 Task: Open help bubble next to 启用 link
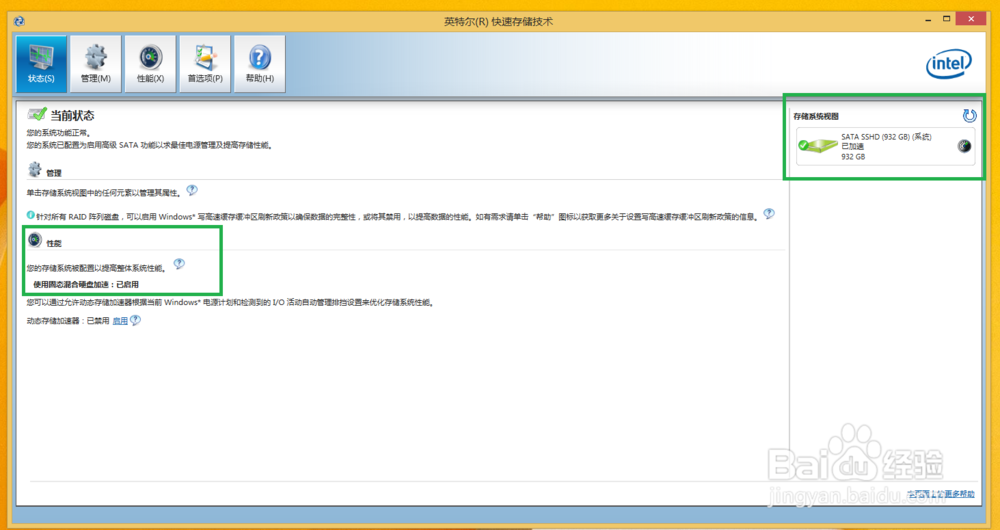(x=135, y=320)
